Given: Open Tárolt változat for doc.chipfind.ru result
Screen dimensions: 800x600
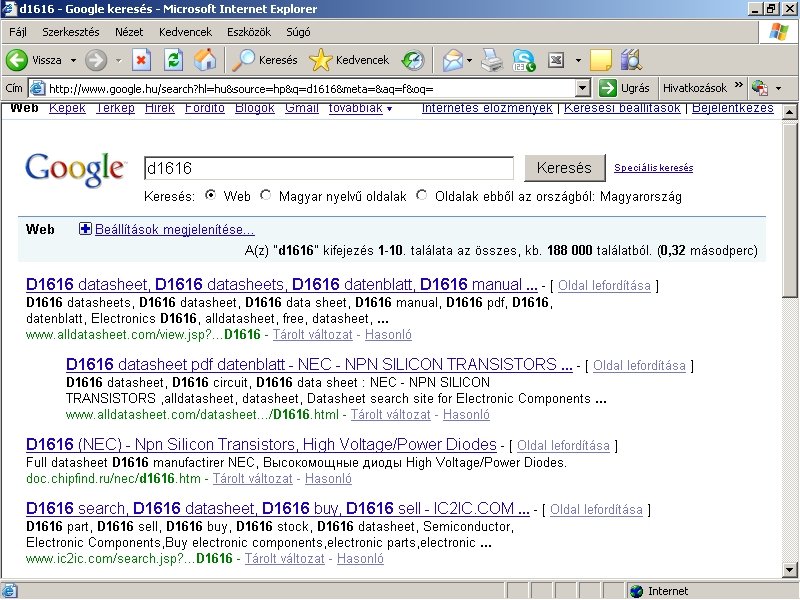Looking at the screenshot, I should pyautogui.click(x=253, y=479).
